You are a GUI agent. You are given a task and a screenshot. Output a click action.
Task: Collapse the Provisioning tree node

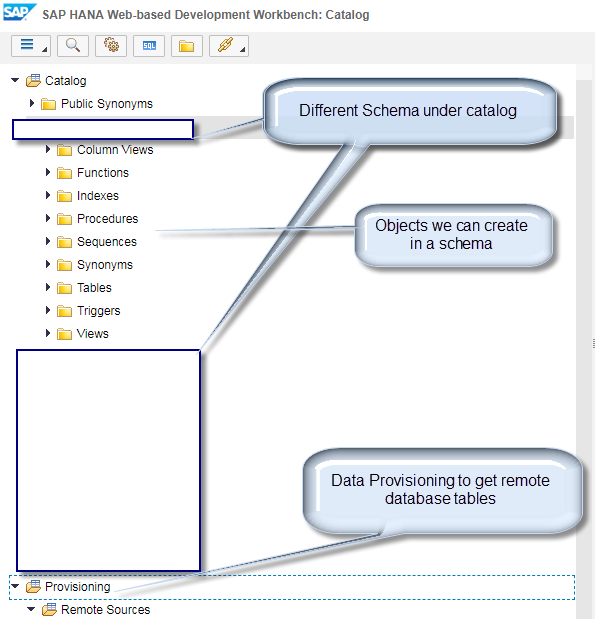15,586
